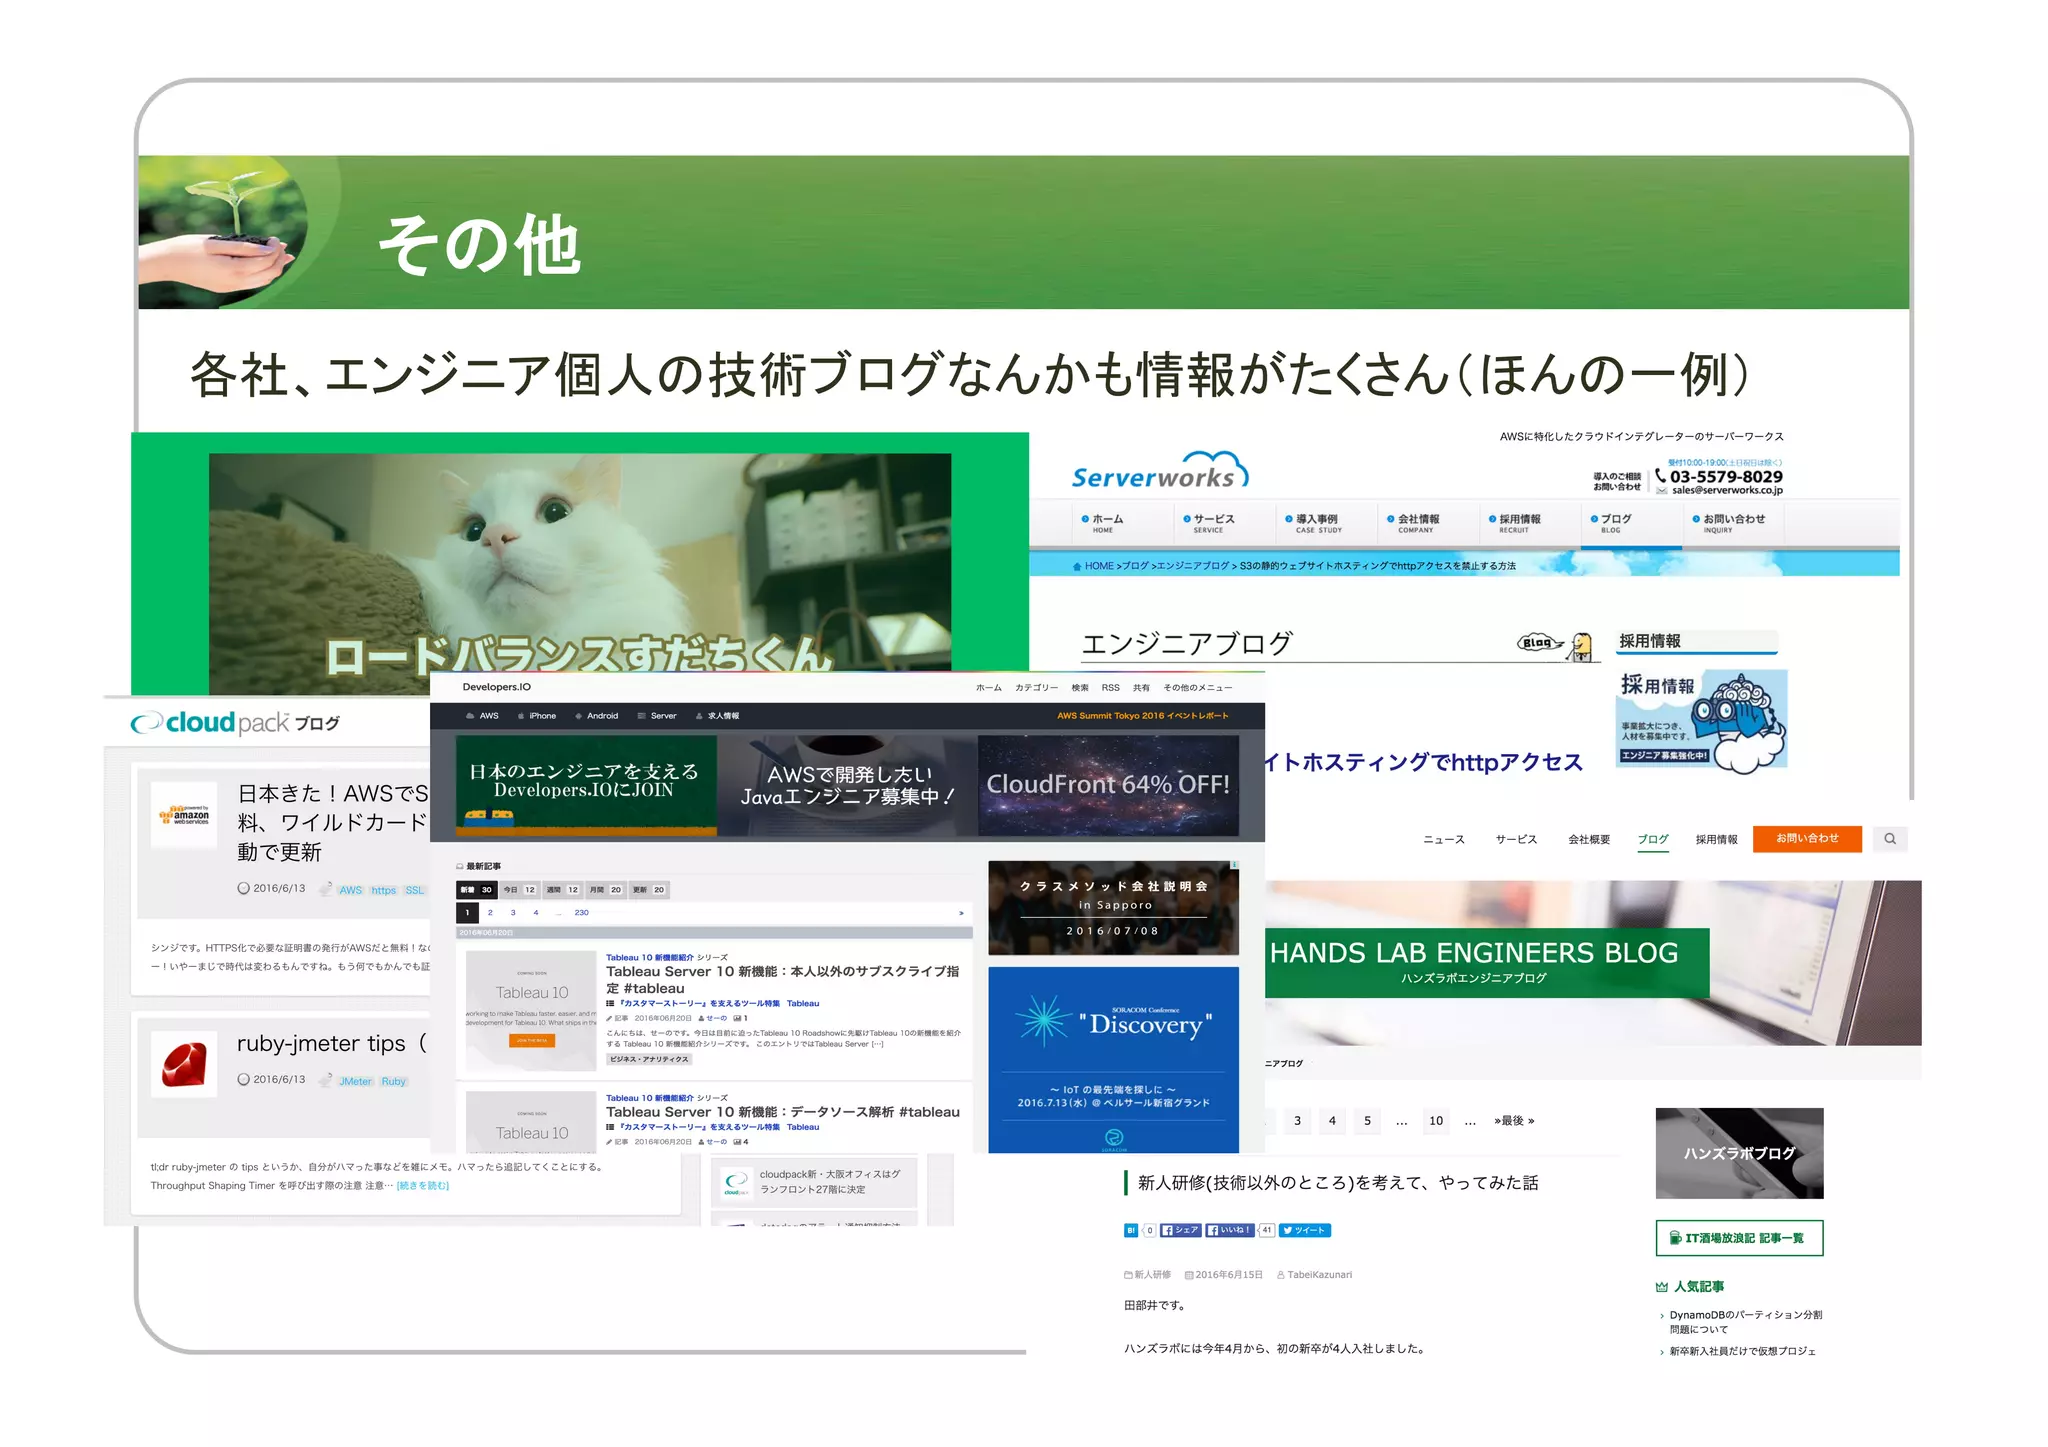The height and width of the screenshot is (1447, 2048).
Task: Open 共有 menu on Developers.IO
Action: click(x=1141, y=688)
